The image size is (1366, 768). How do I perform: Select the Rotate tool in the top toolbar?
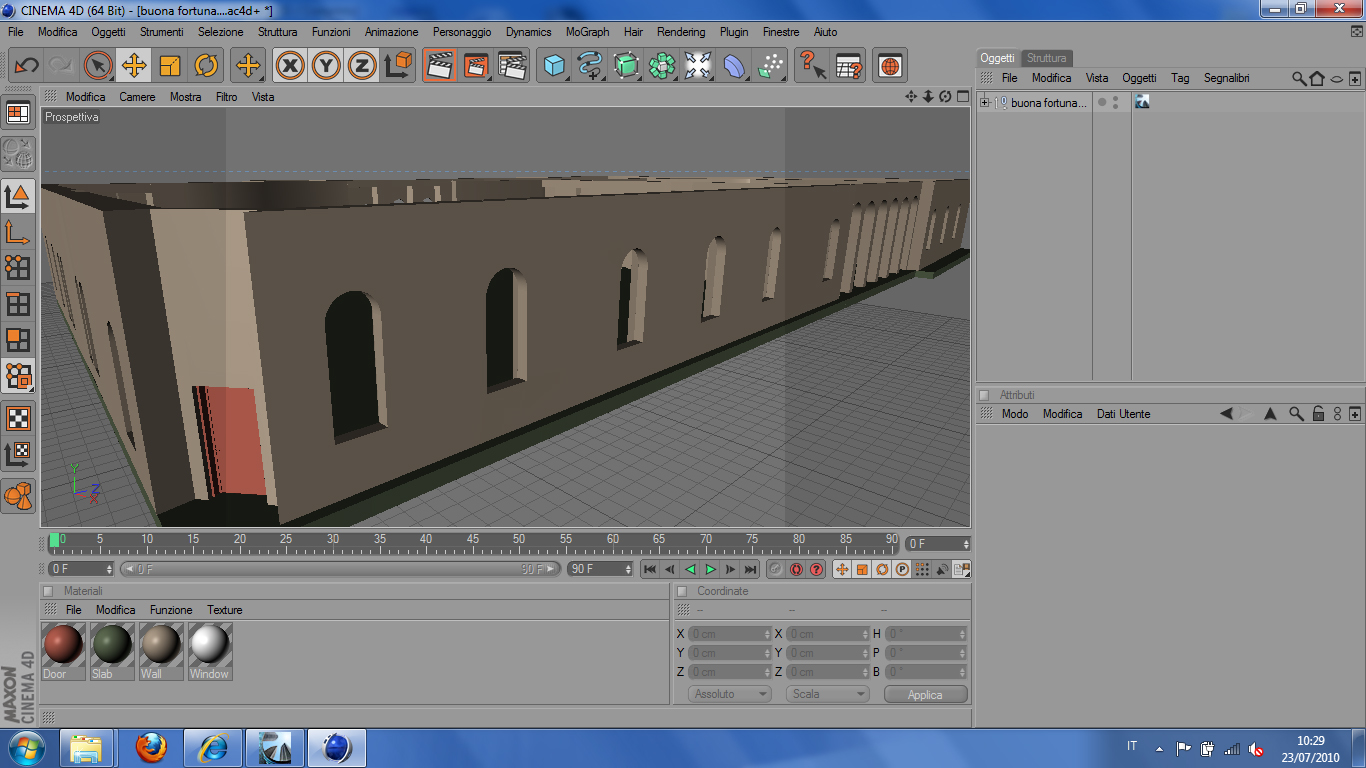click(x=206, y=66)
